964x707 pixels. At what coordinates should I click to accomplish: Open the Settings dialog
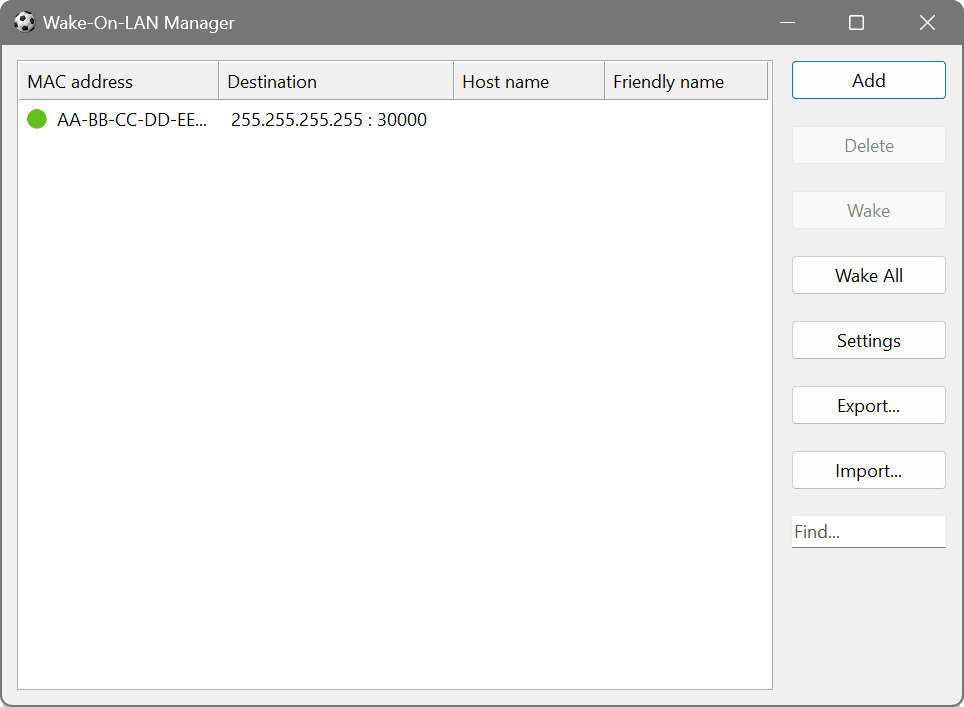868,340
